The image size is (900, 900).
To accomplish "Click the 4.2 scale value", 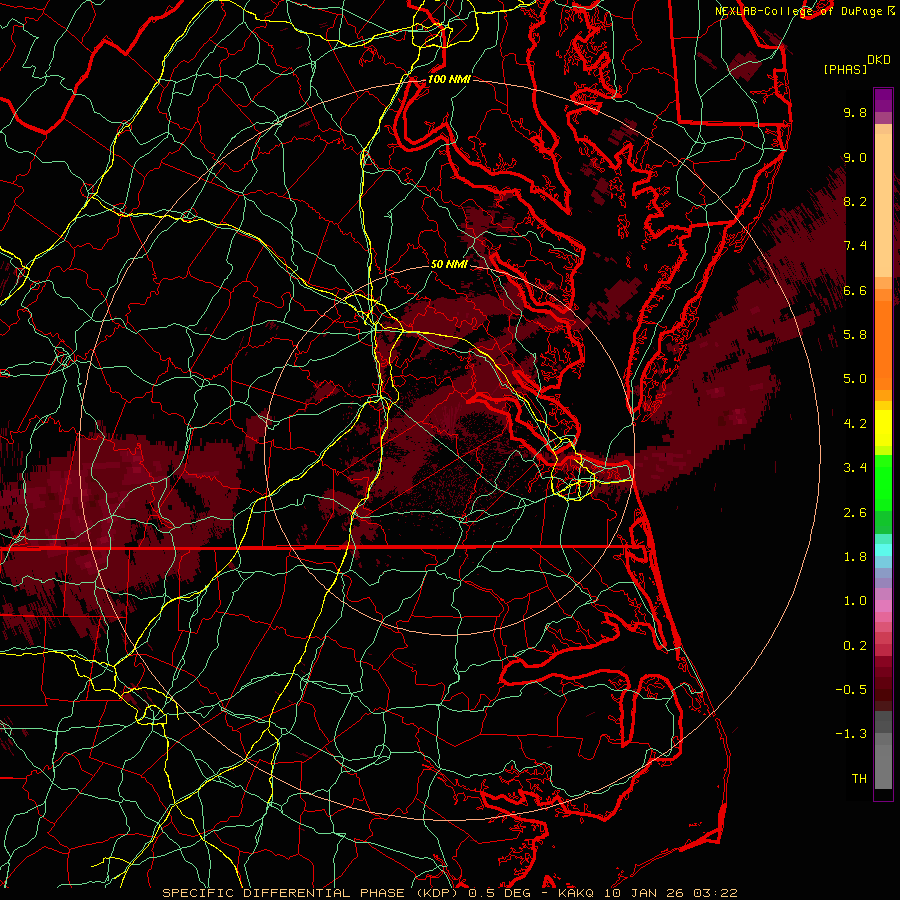I will [x=855, y=424].
